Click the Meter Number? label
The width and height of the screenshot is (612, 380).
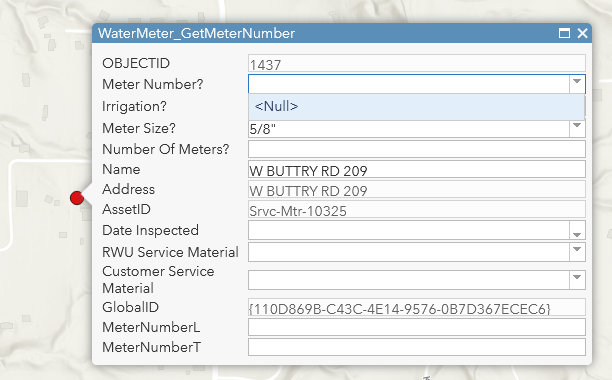pos(153,84)
